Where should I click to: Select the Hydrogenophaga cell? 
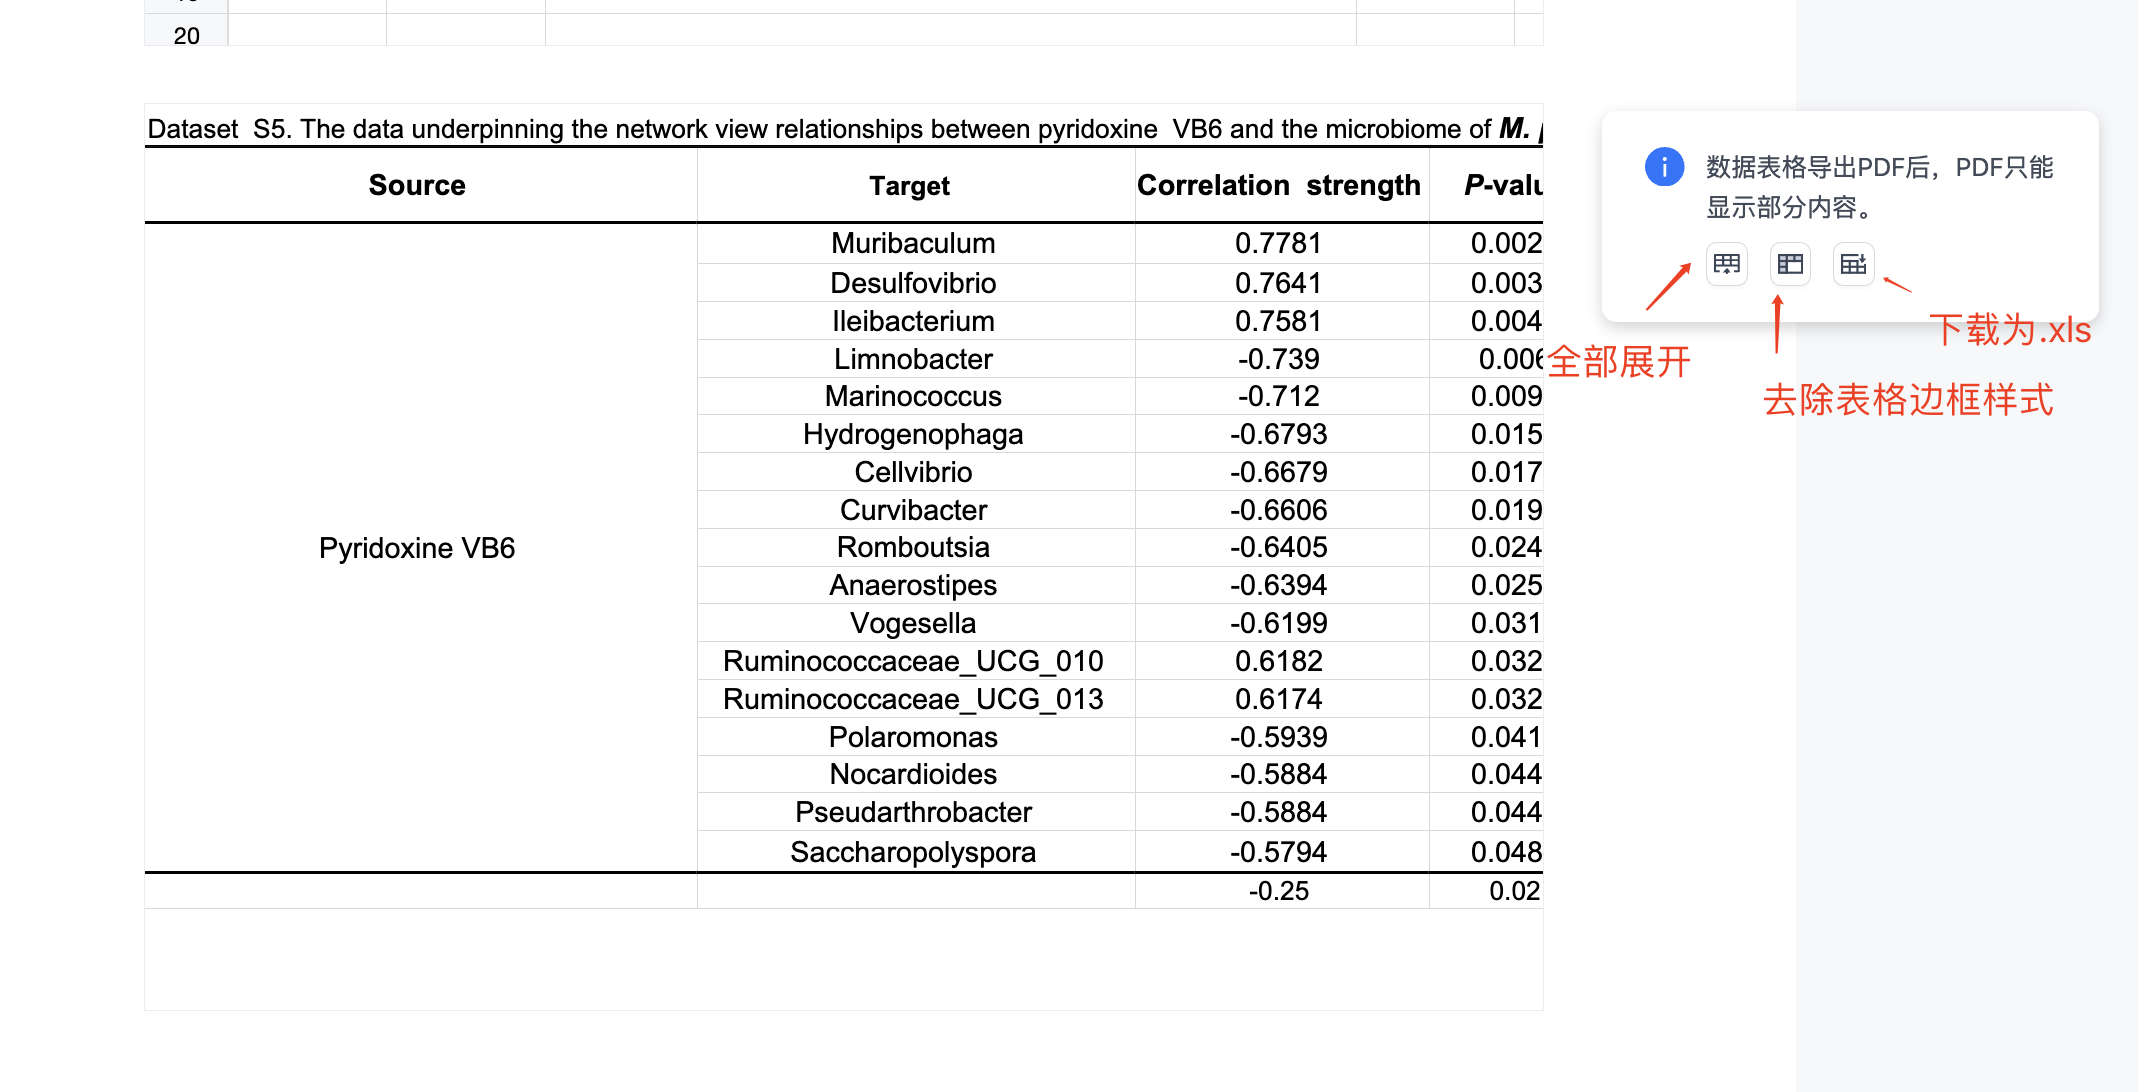coord(915,434)
